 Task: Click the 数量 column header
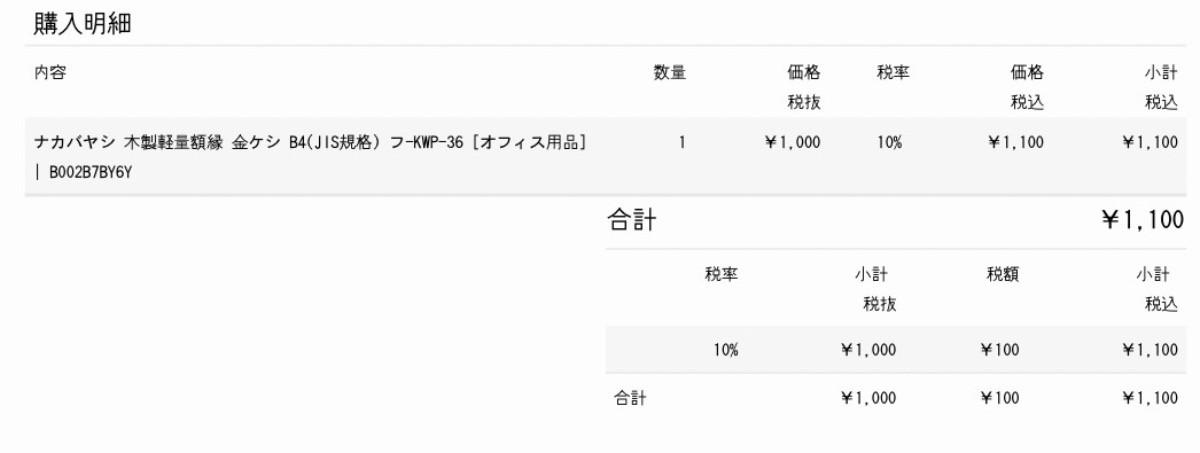click(670, 72)
